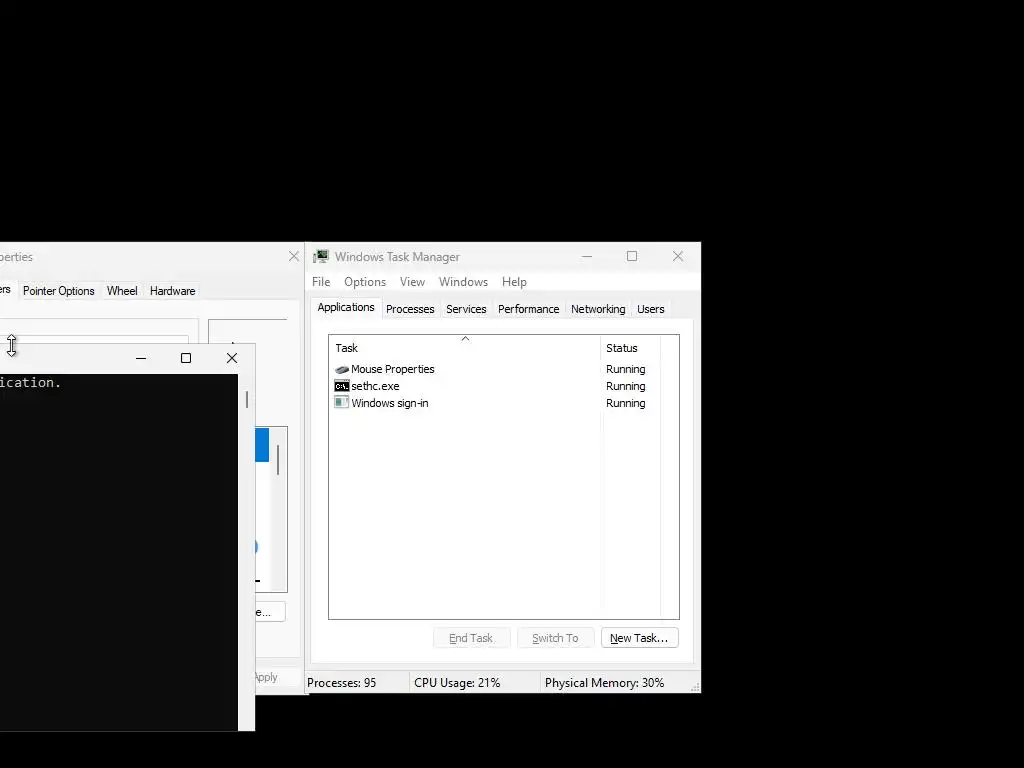Switch to the Services tab
Image resolution: width=1024 pixels, height=768 pixels.
click(466, 309)
